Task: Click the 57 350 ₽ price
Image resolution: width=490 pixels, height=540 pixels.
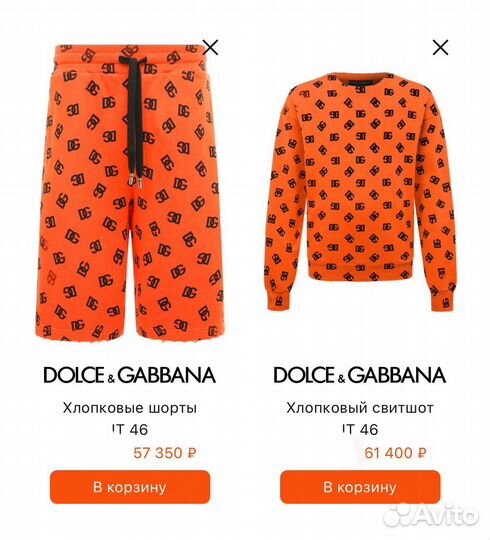Action: [165, 453]
